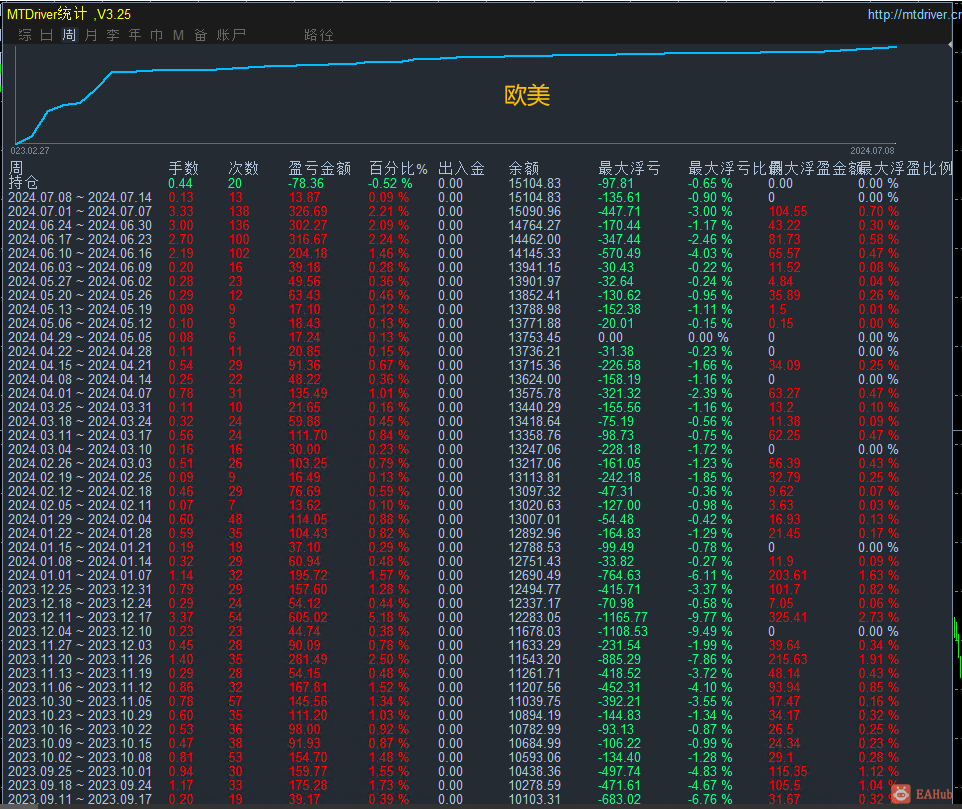Switch to the 年 yearly tab
Viewport: 962px width, 809px height.
(135, 35)
